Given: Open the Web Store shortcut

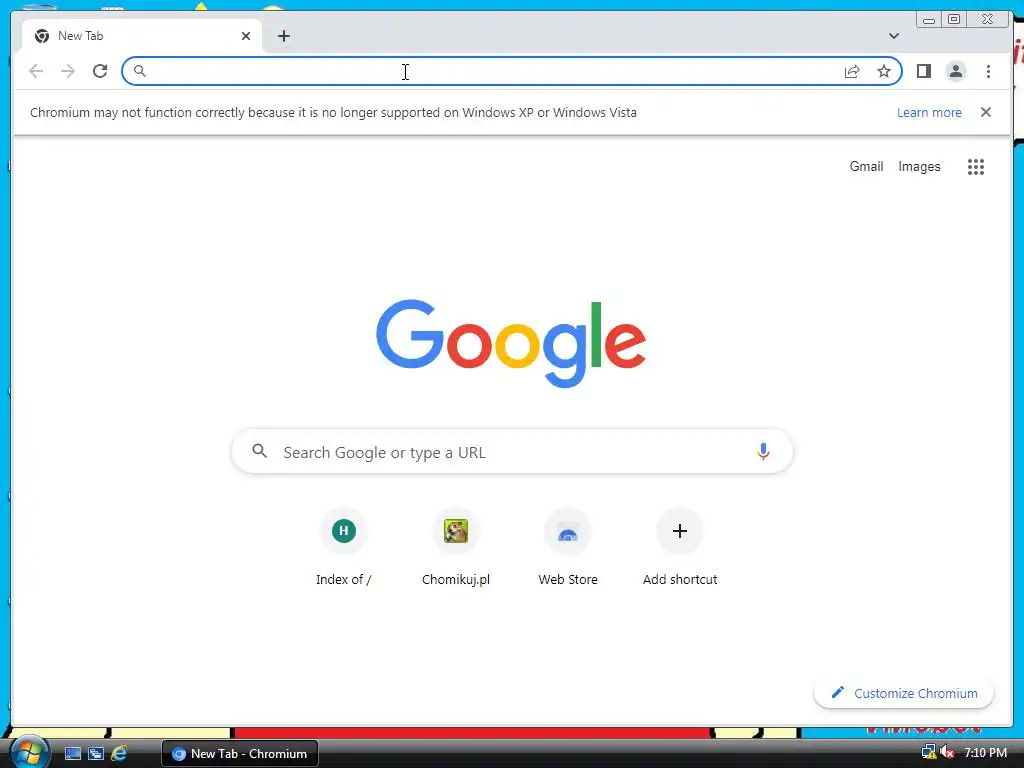Looking at the screenshot, I should [x=568, y=549].
